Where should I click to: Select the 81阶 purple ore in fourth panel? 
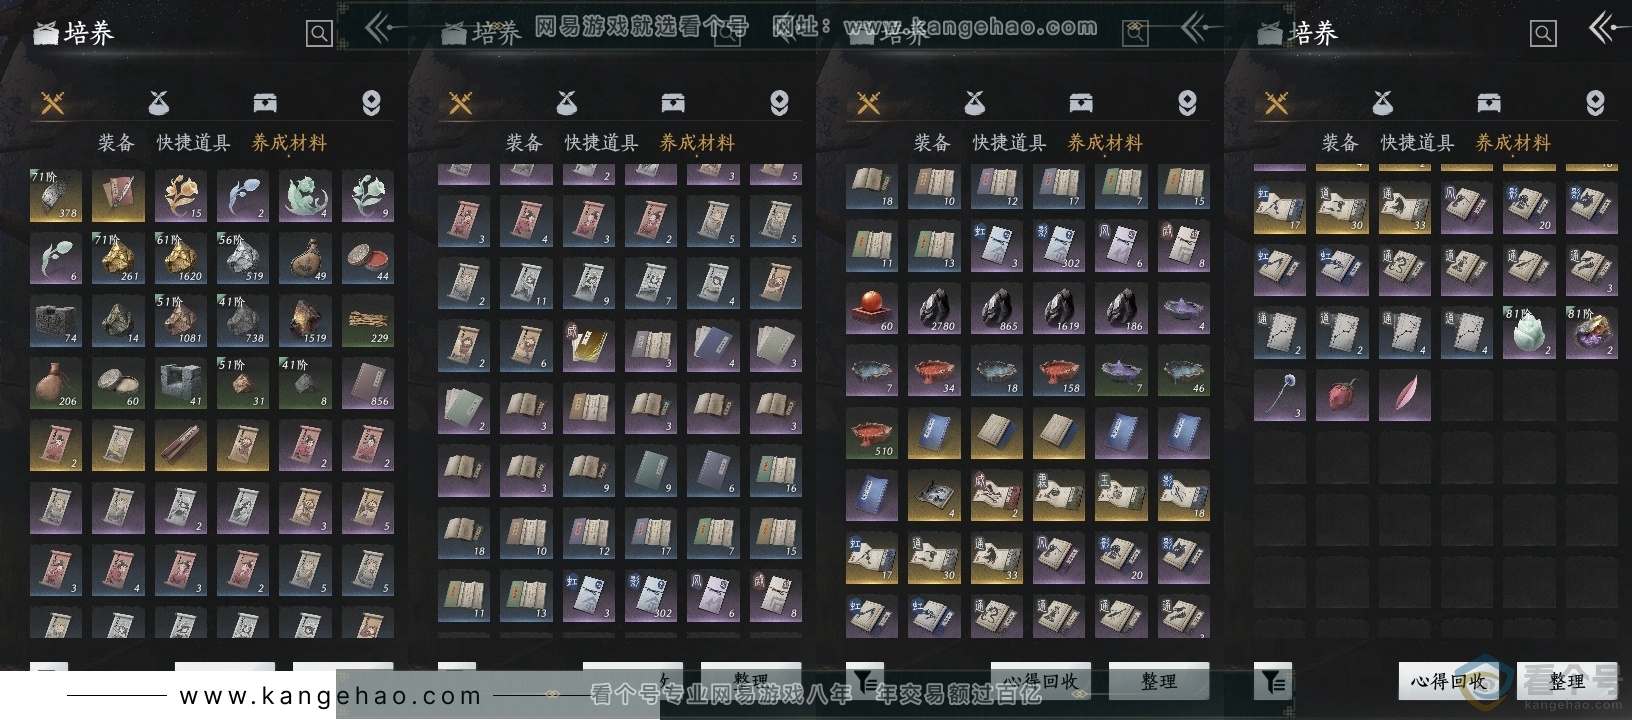click(1592, 333)
